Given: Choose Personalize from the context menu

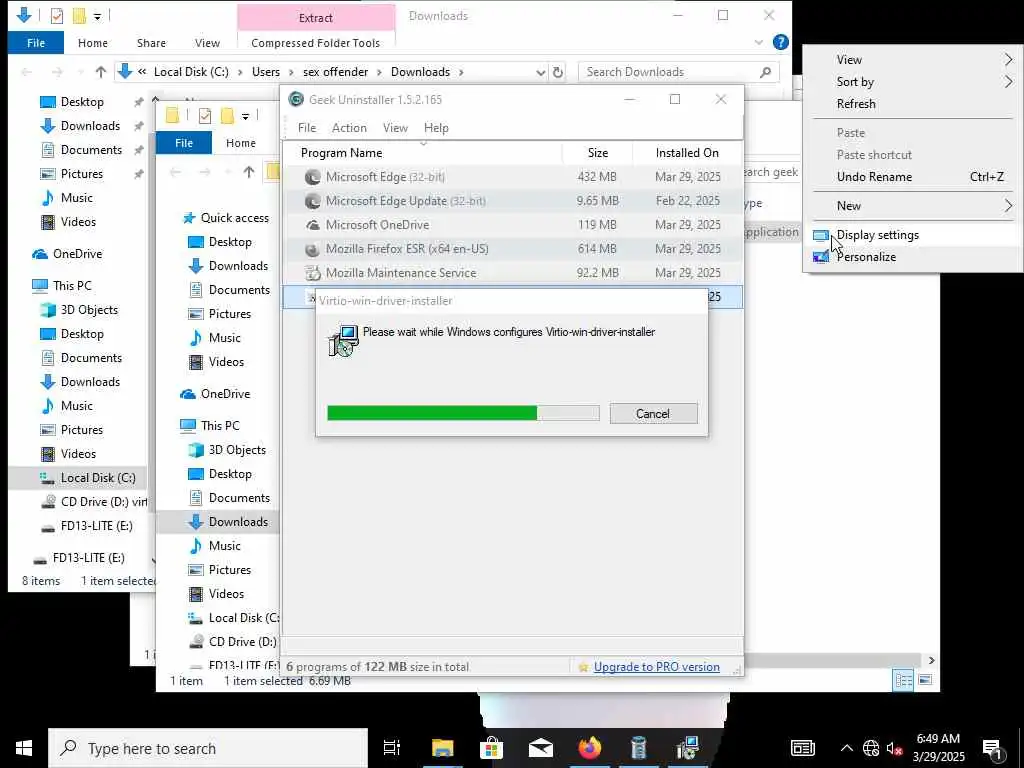Looking at the screenshot, I should pyautogui.click(x=866, y=257).
